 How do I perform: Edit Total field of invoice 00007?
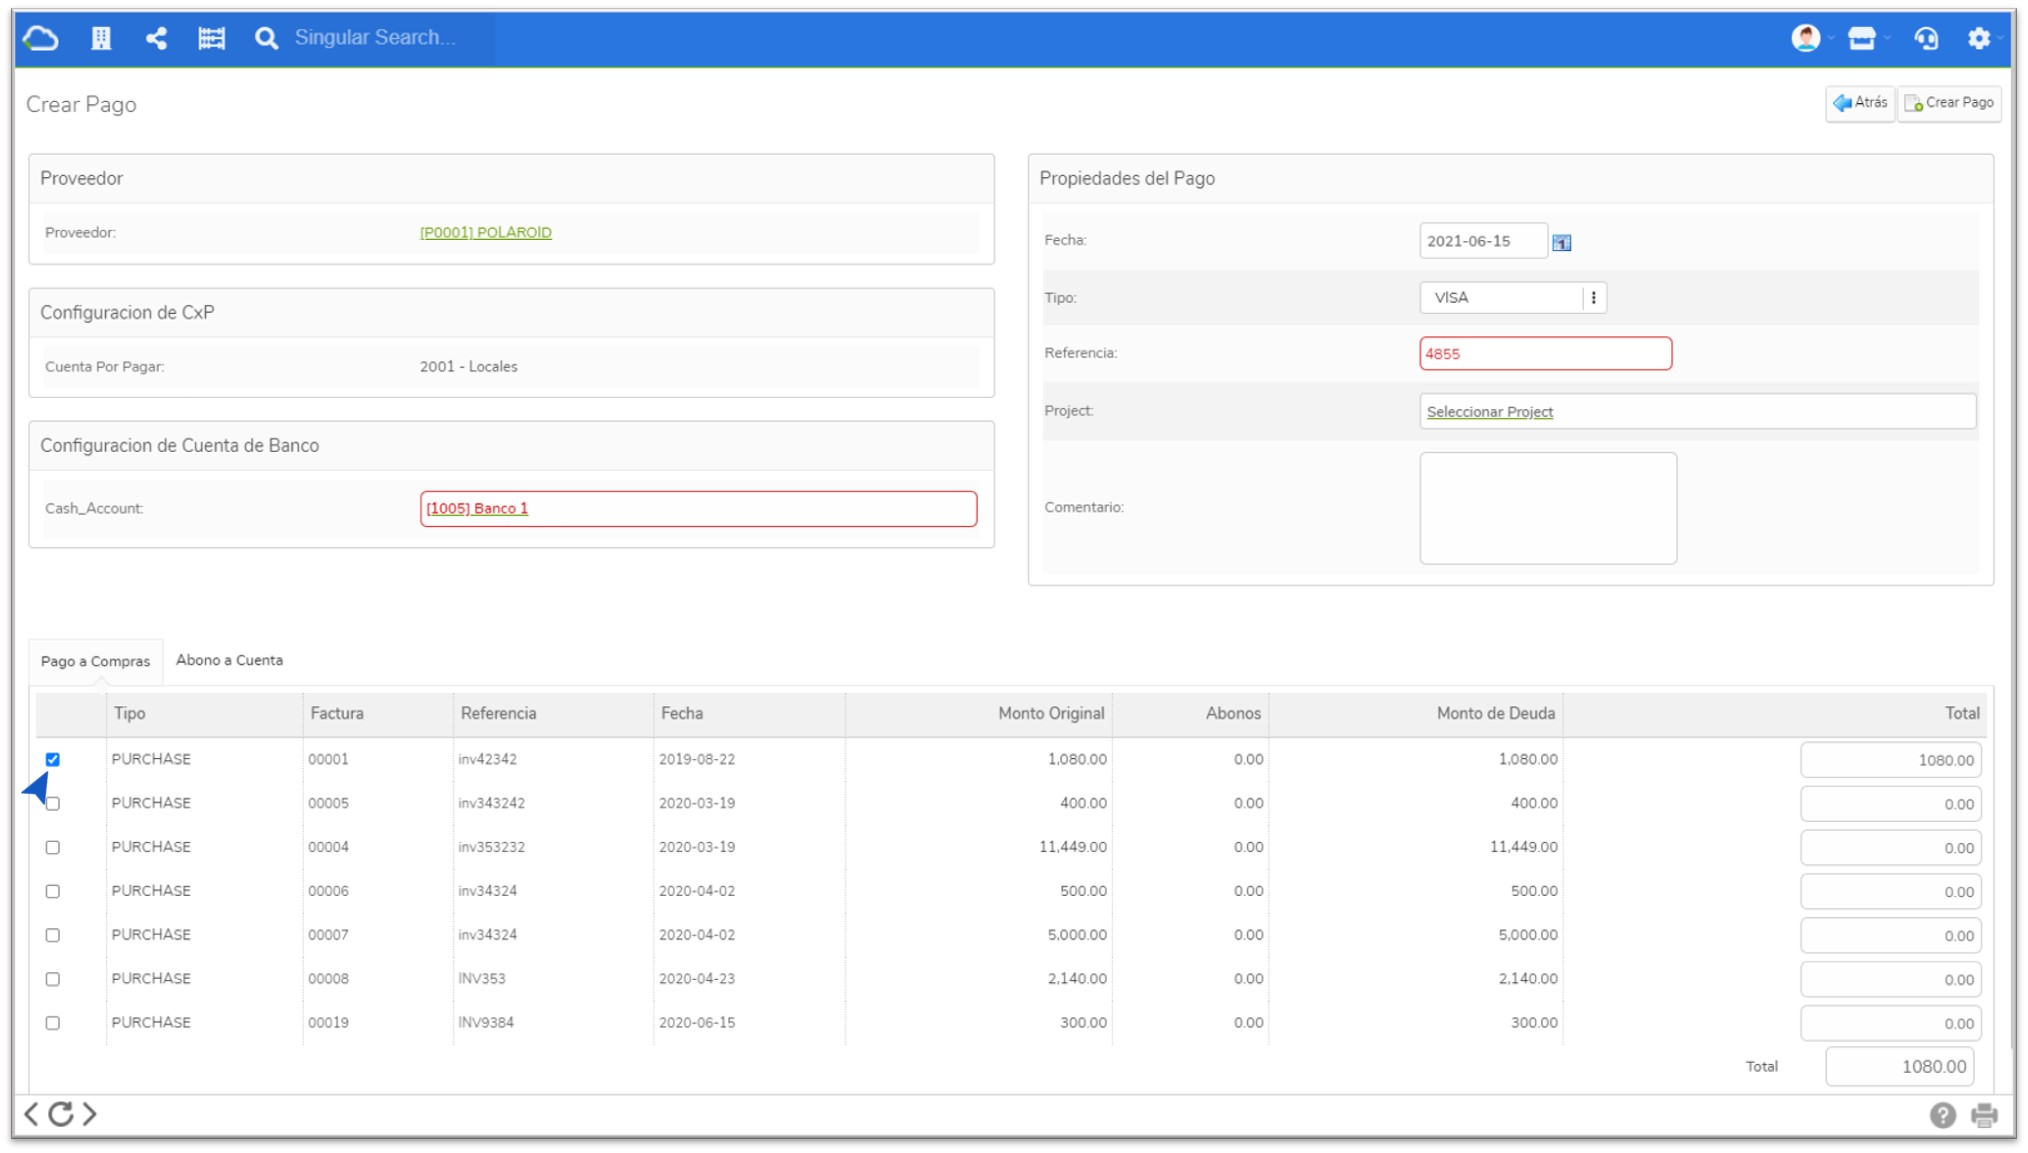1890,936
